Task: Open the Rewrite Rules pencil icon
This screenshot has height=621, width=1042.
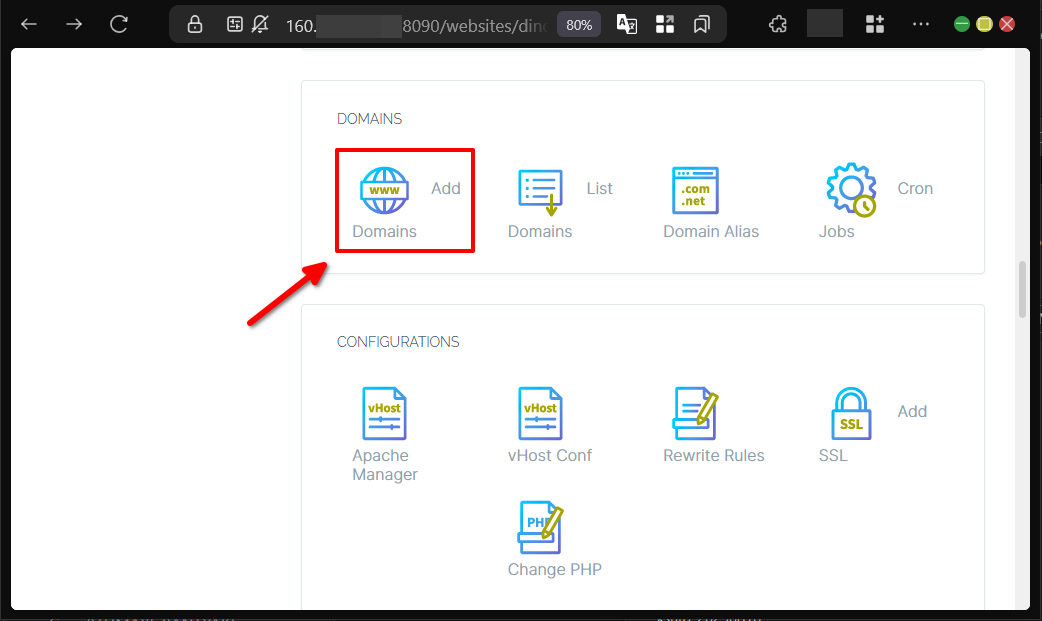Action: (695, 414)
